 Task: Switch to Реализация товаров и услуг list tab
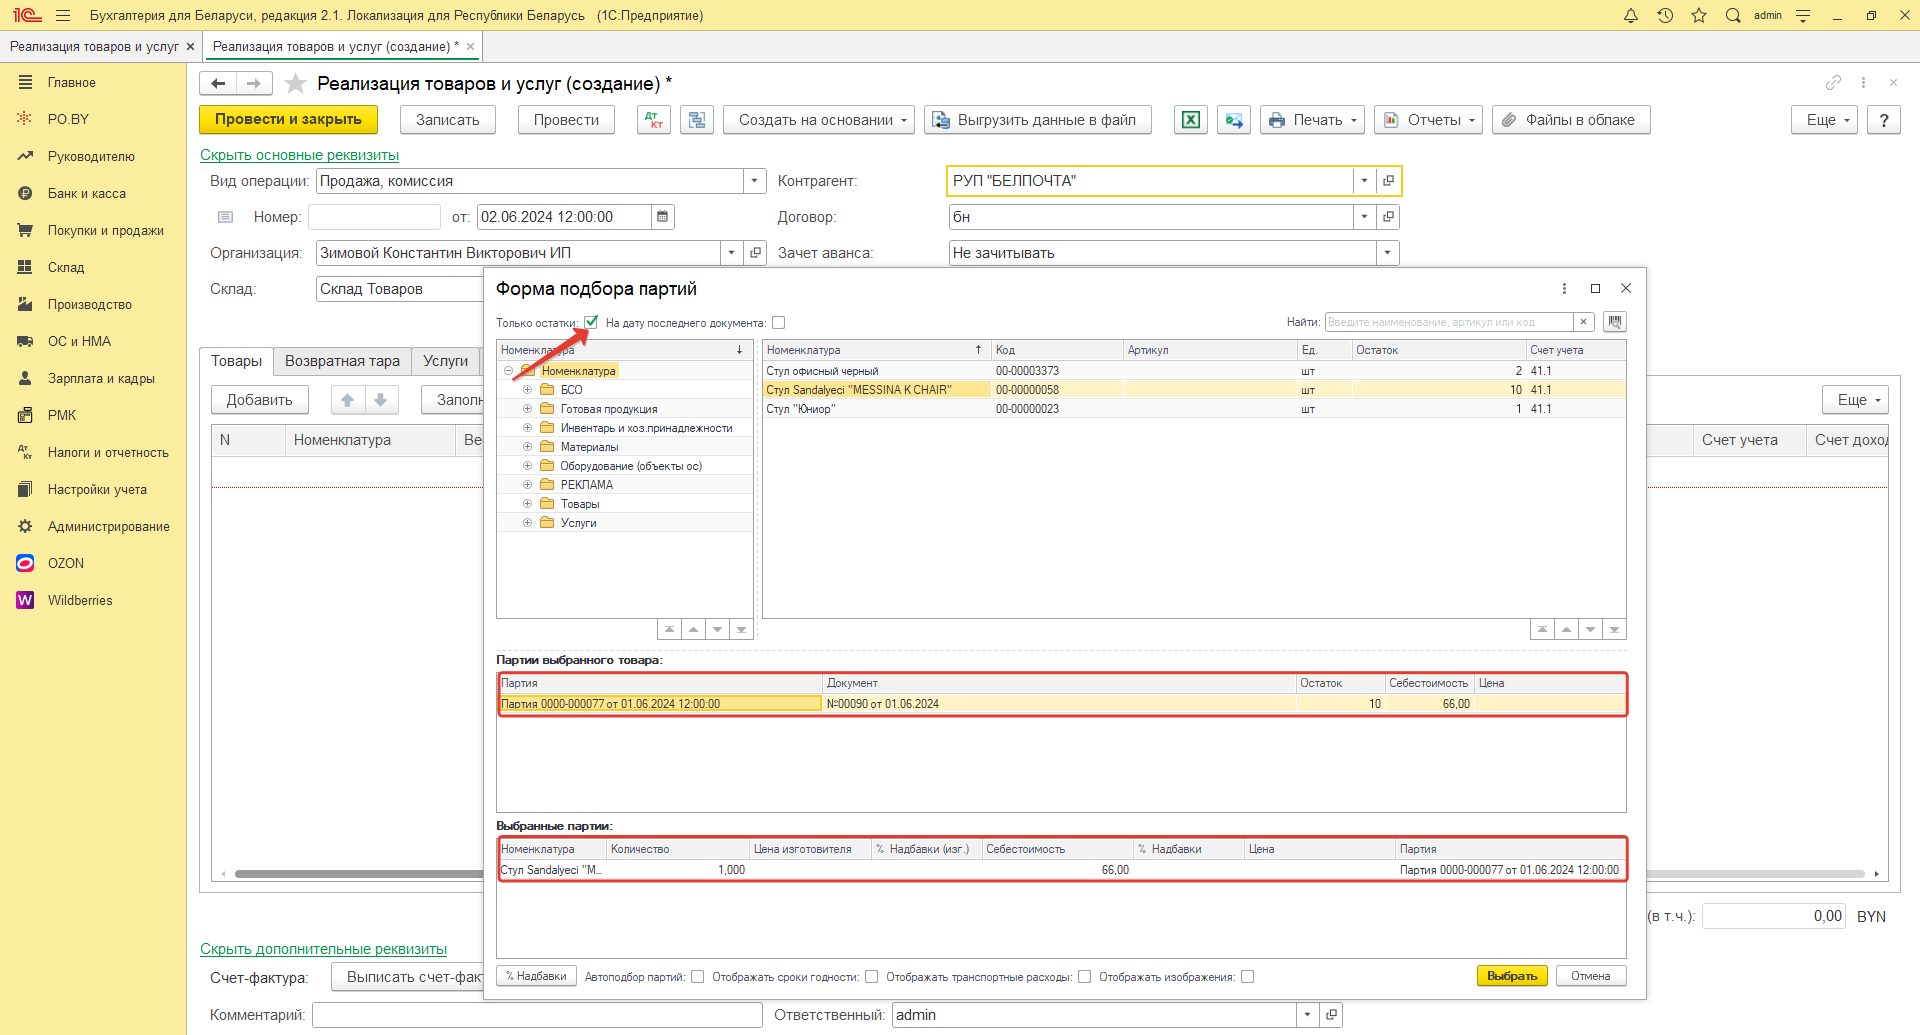(x=94, y=47)
